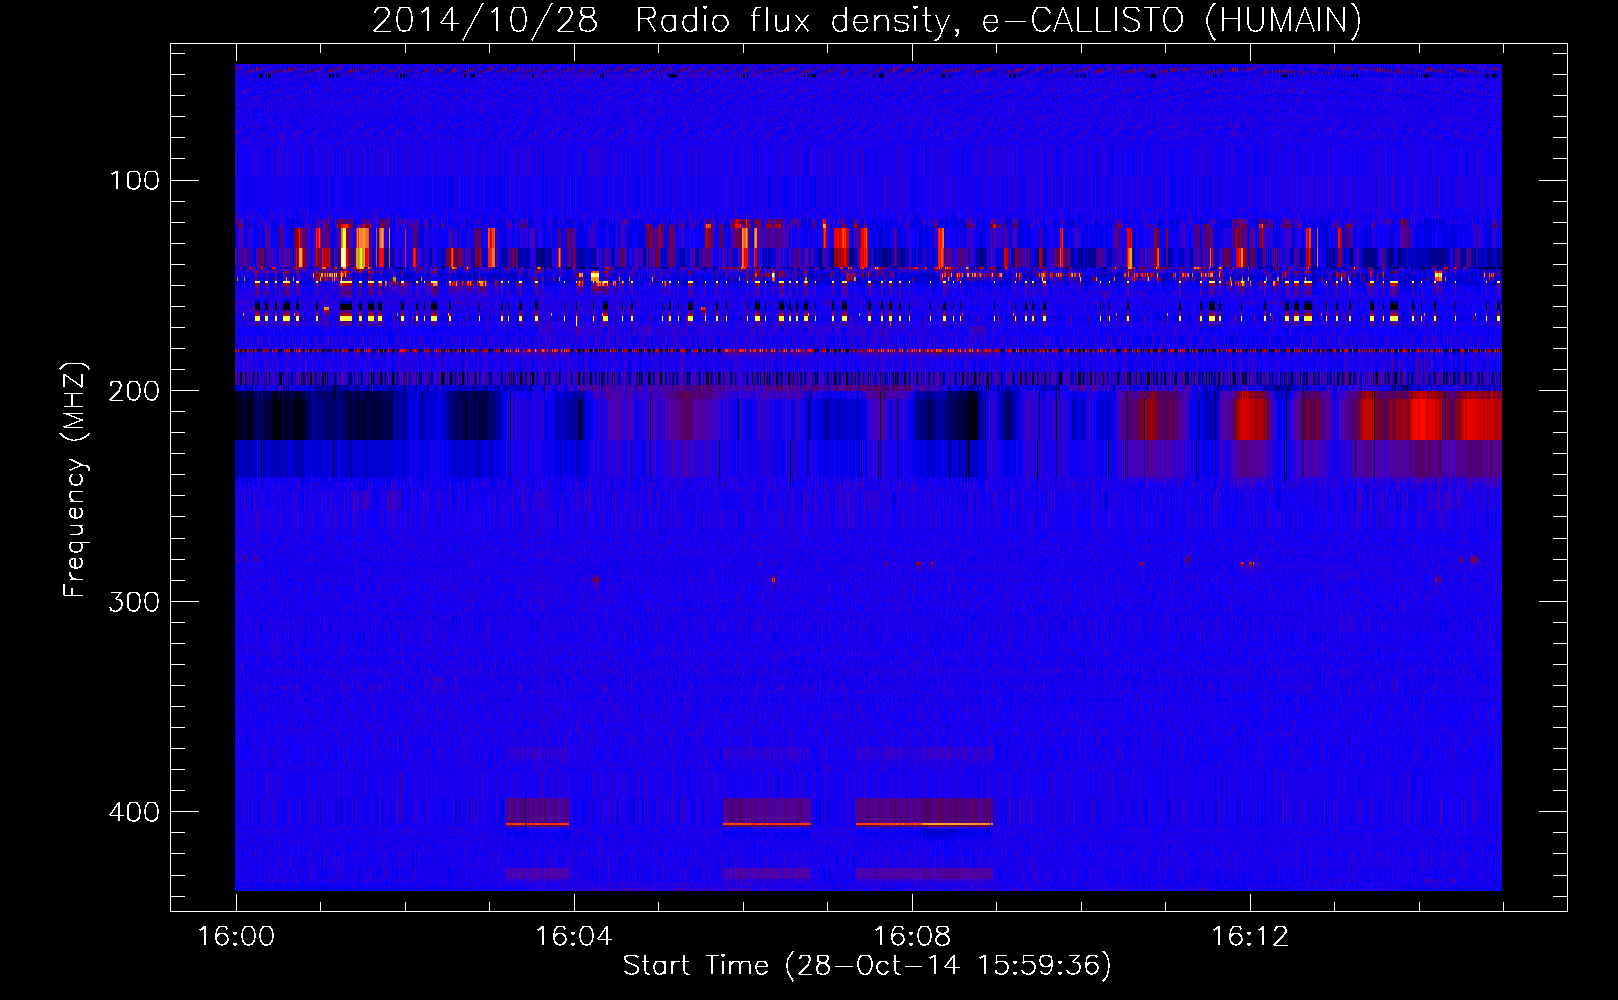1618x1000 pixels.
Task: Click the 200 frequency tick label
Action: [135, 391]
